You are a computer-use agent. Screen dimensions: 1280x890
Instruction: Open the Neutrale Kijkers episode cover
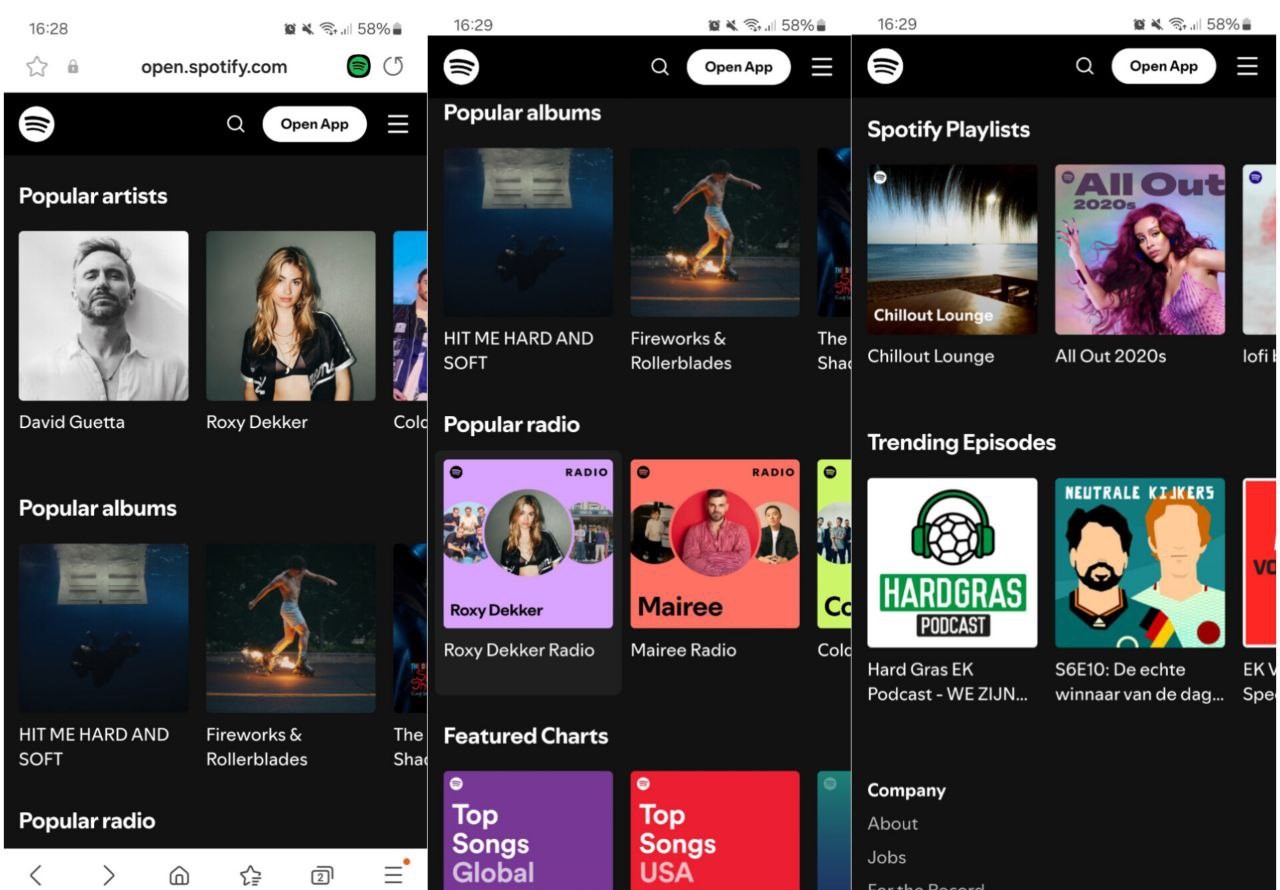click(x=1140, y=563)
